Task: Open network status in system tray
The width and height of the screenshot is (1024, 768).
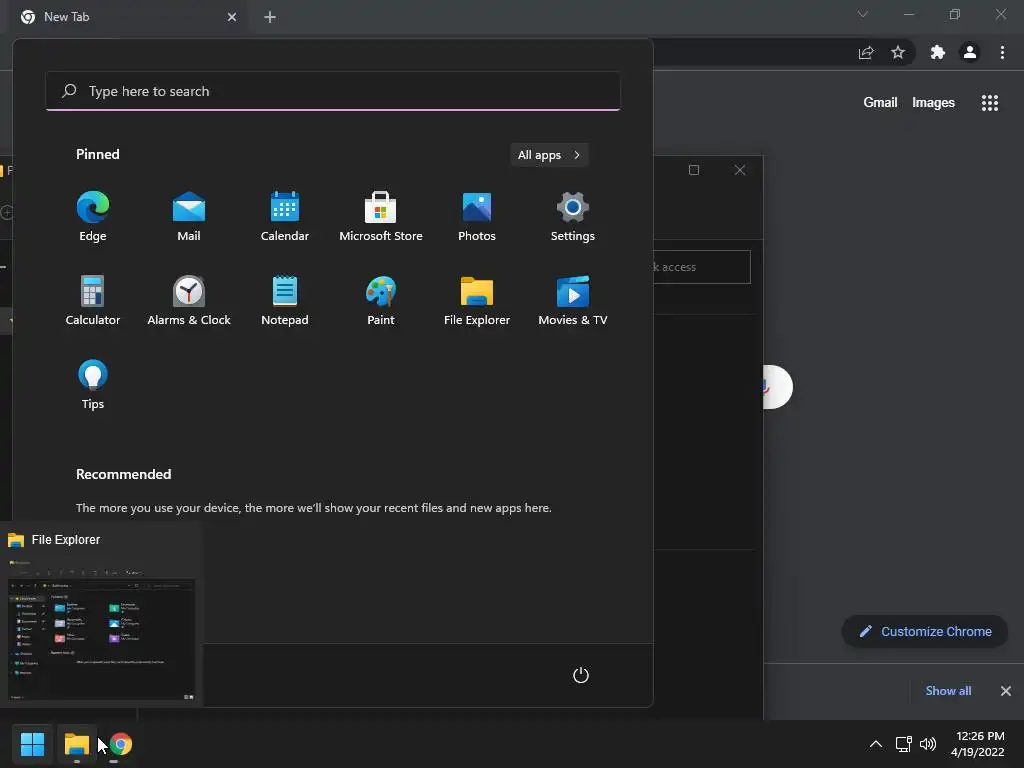Action: point(903,744)
